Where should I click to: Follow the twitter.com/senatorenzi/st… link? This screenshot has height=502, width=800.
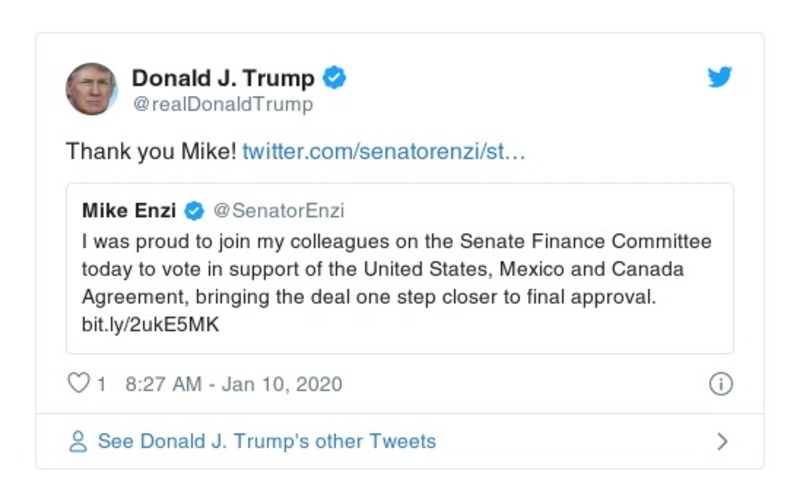coord(384,152)
